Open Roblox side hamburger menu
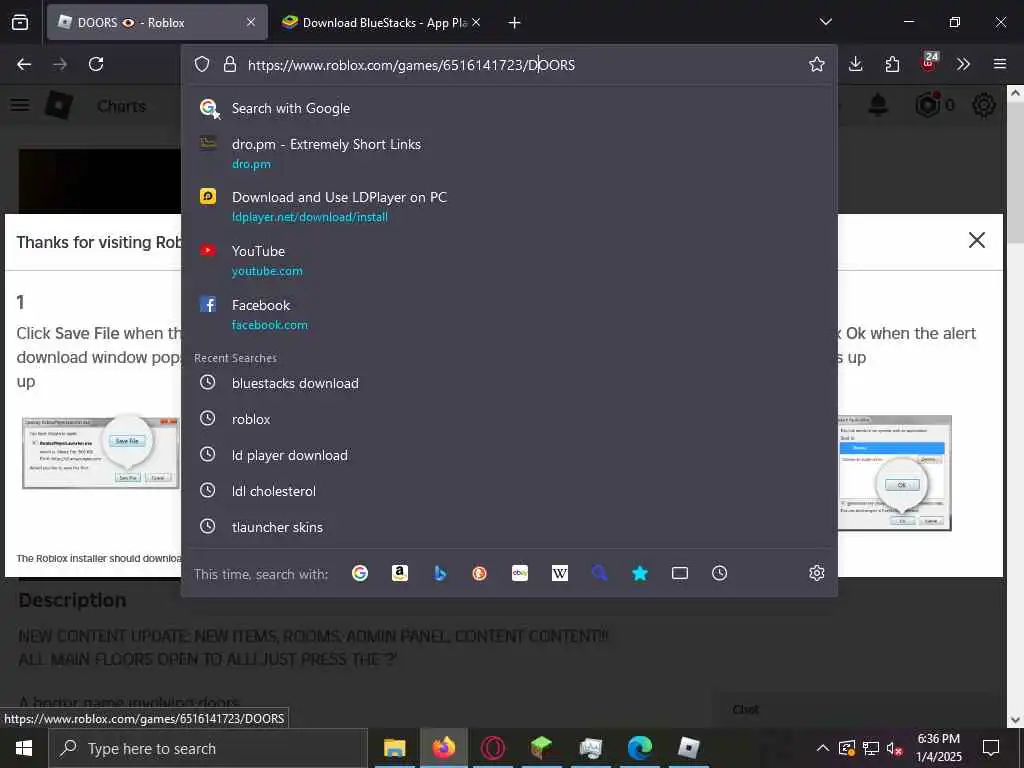Image resolution: width=1024 pixels, height=768 pixels. coord(20,104)
